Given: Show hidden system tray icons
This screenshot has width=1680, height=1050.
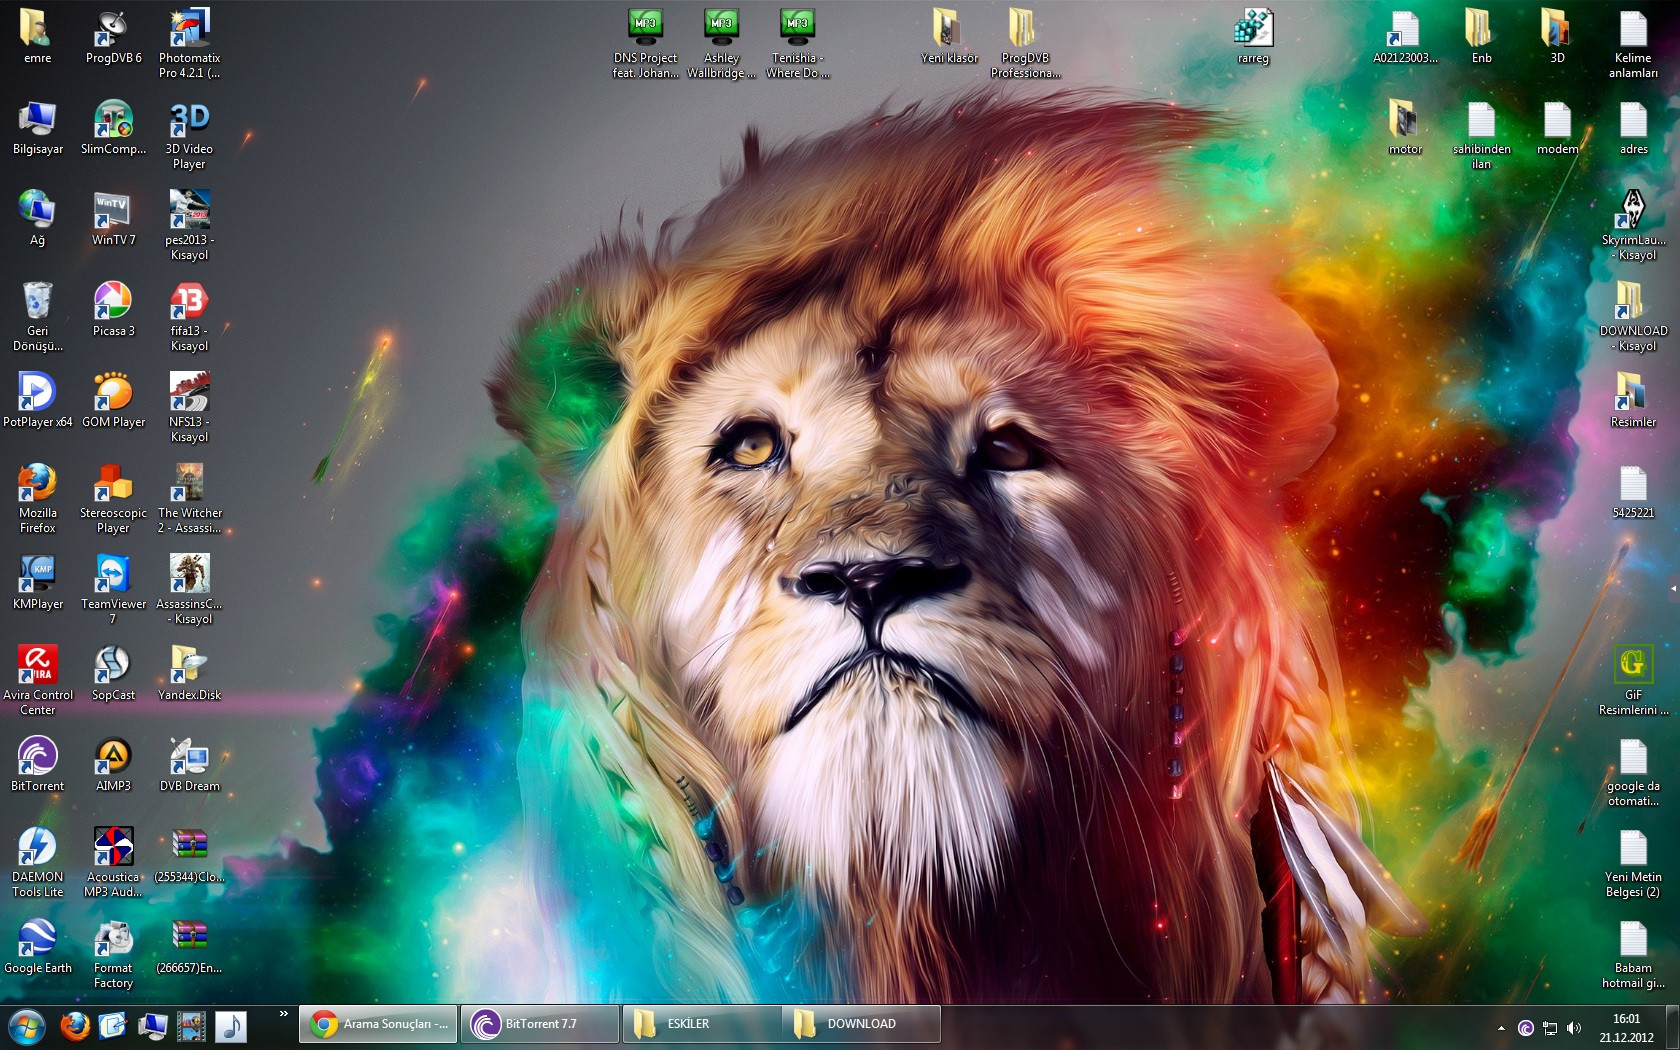Looking at the screenshot, I should [x=1501, y=1028].
